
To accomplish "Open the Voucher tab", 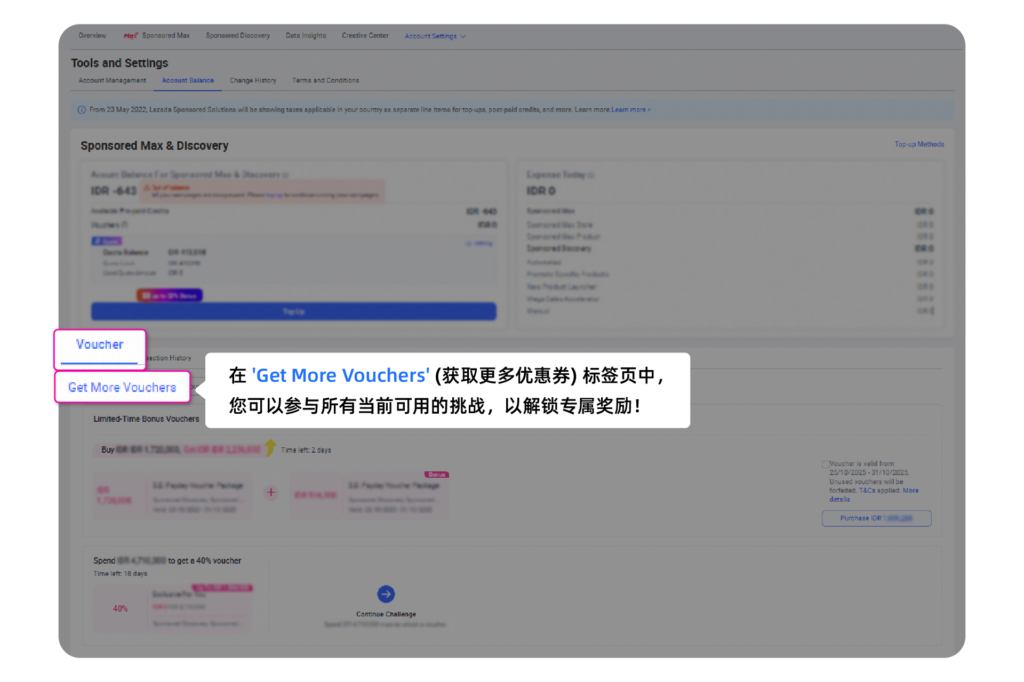I will [x=100, y=345].
